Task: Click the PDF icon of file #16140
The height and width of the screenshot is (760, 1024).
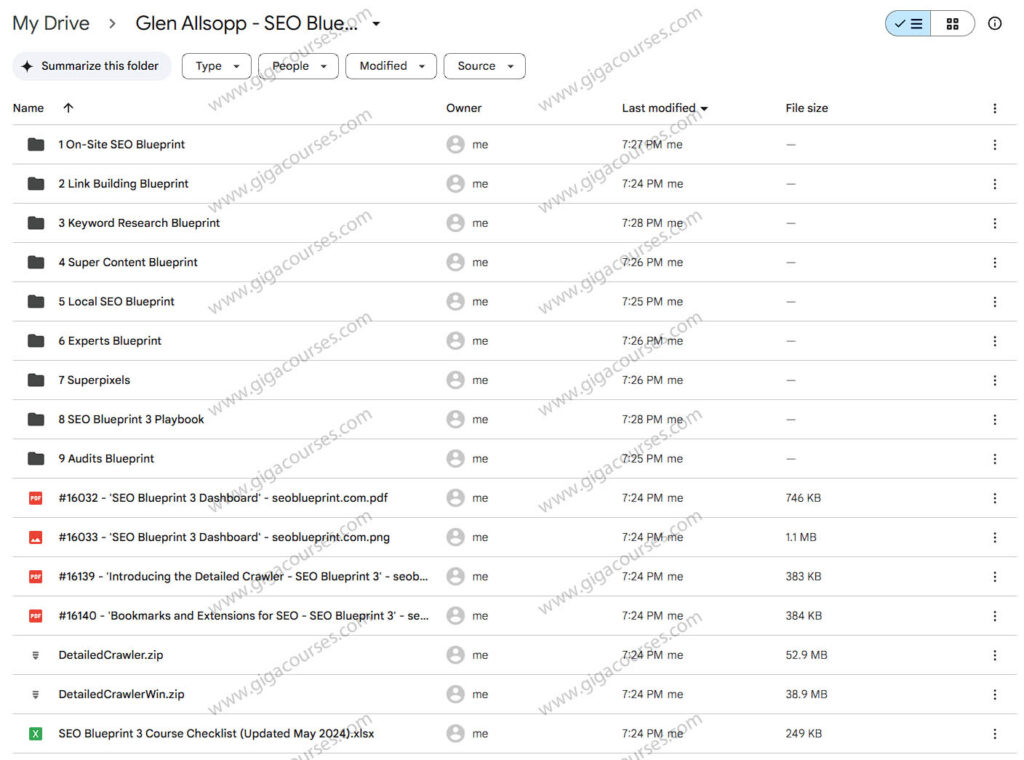Action: [x=36, y=615]
